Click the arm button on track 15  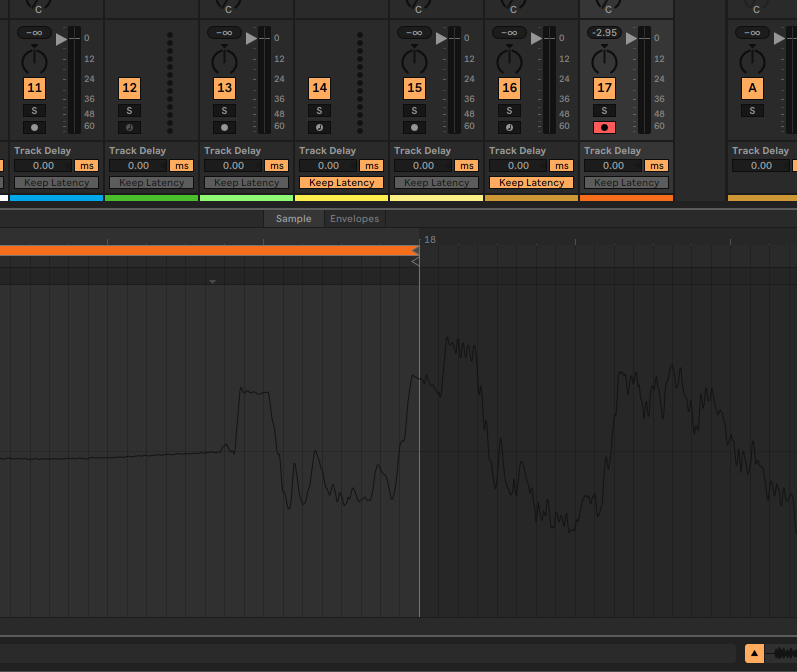(414, 127)
